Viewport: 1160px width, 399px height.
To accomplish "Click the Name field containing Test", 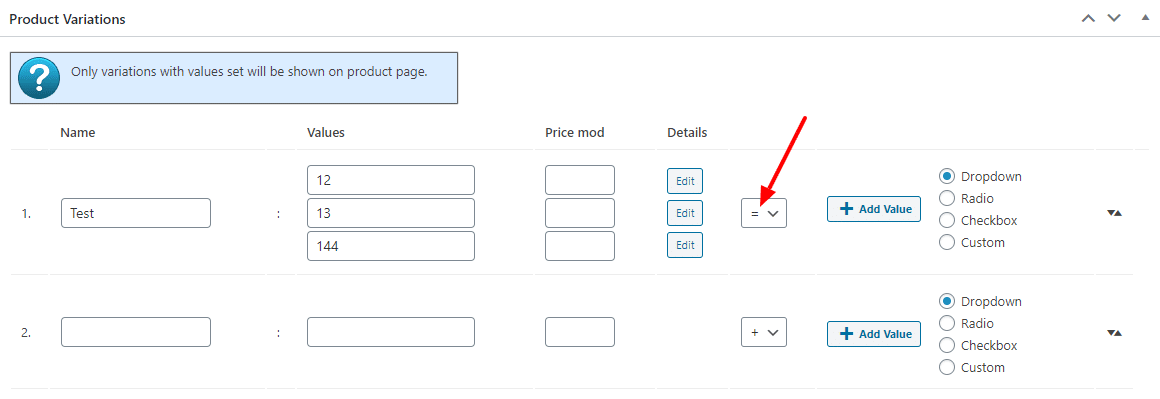I will 136,213.
